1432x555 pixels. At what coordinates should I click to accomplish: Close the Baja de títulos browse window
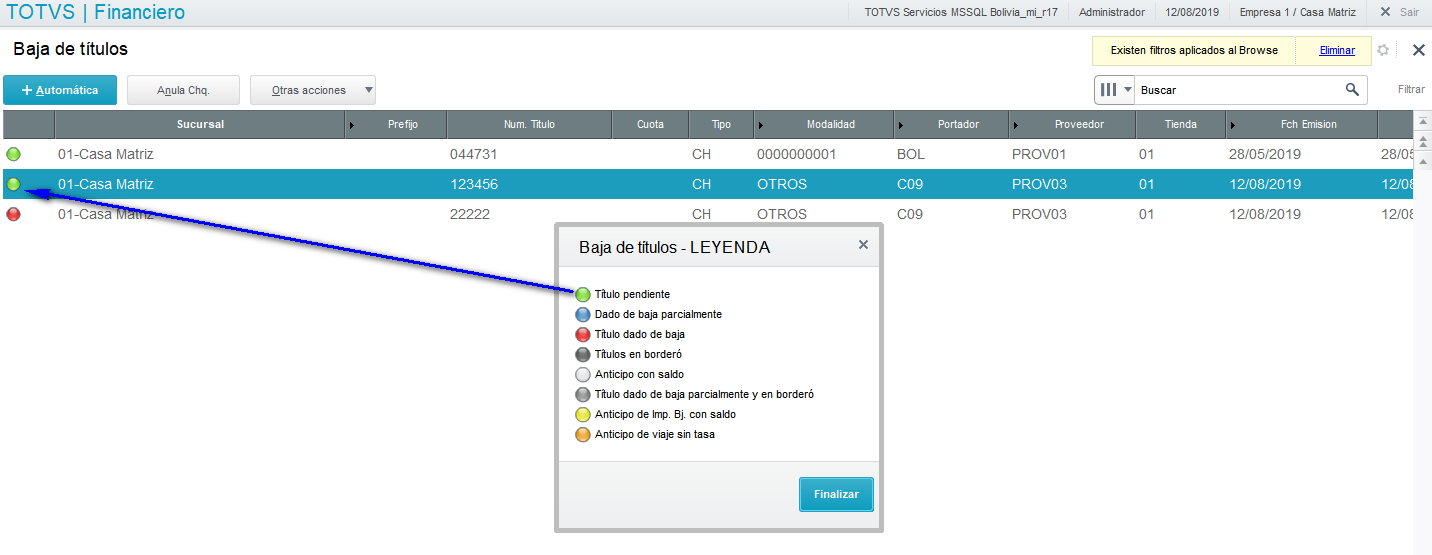(x=1418, y=50)
